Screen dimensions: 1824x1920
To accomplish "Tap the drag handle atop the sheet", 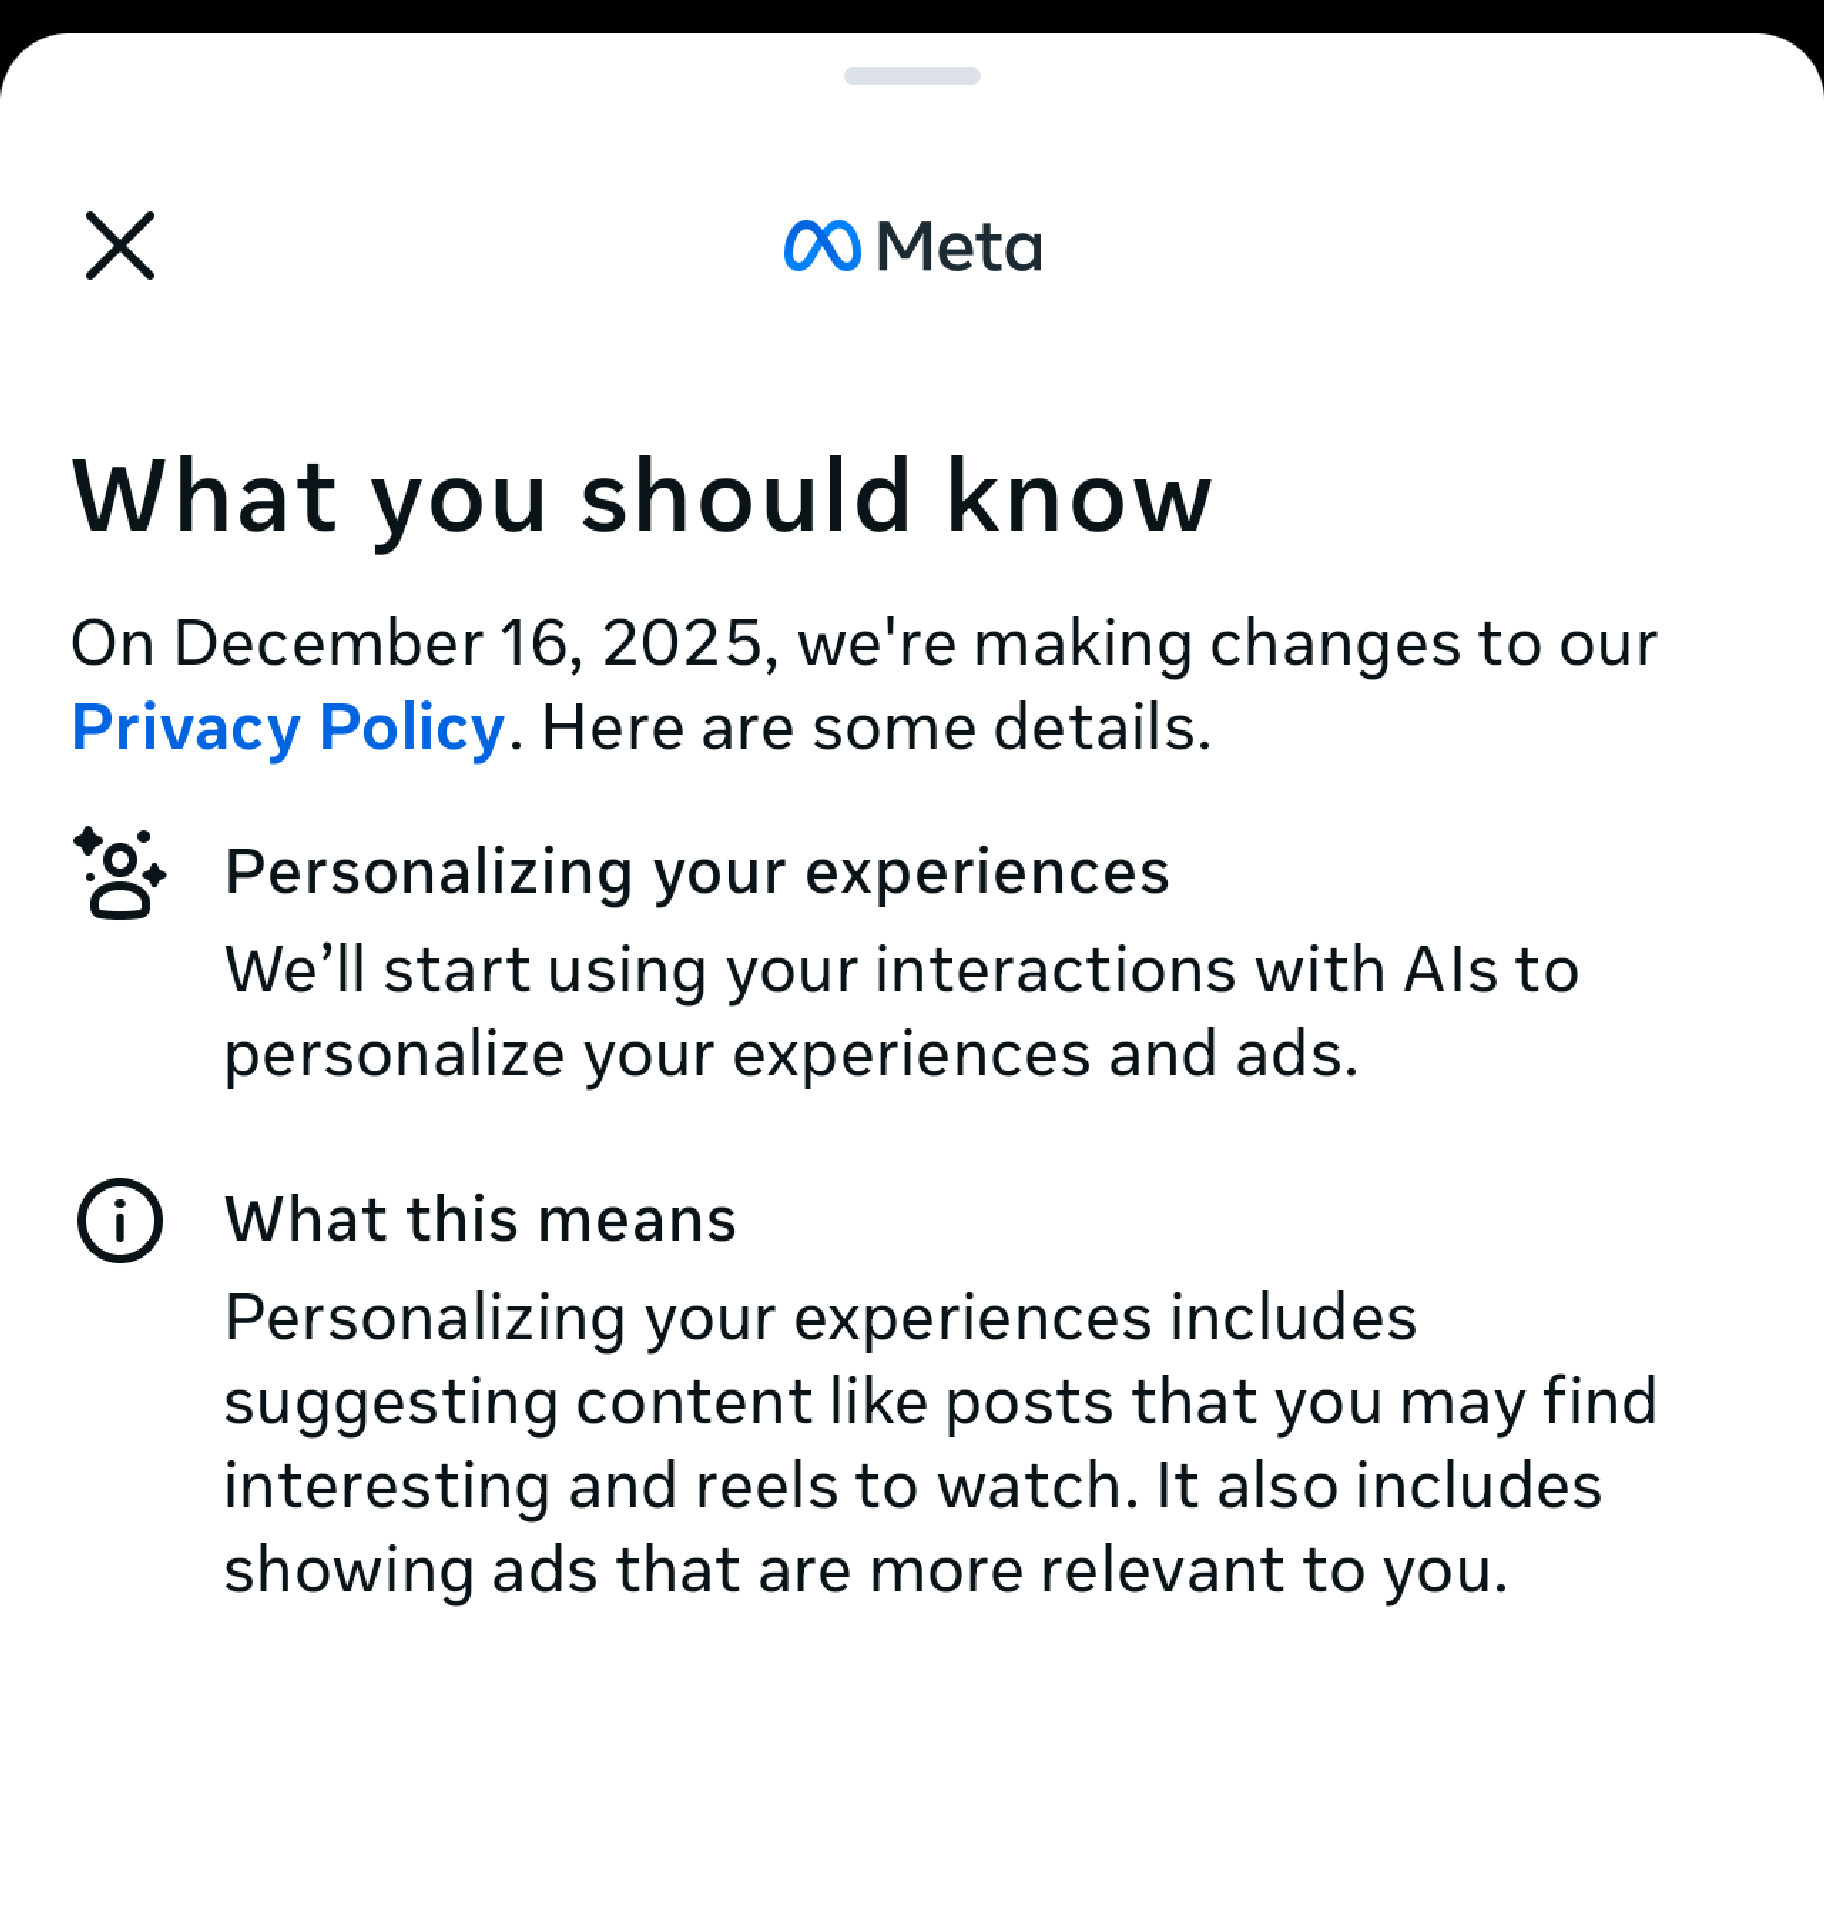I will (x=912, y=76).
